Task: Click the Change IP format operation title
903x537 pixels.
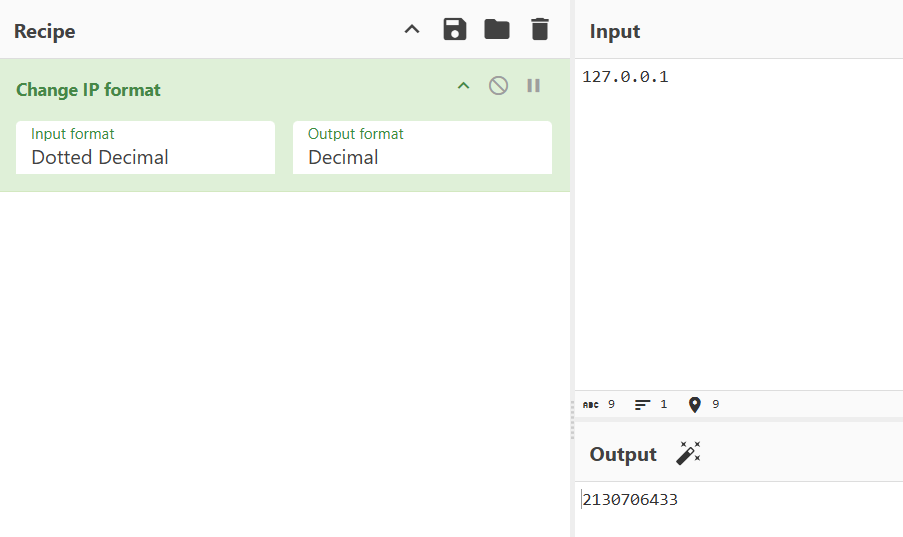Action: 88,90
